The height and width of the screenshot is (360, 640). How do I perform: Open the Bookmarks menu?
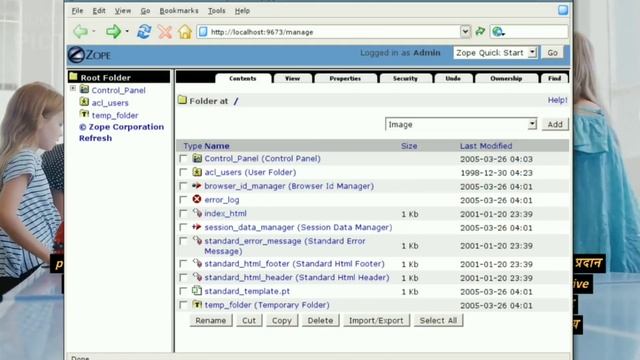179,11
